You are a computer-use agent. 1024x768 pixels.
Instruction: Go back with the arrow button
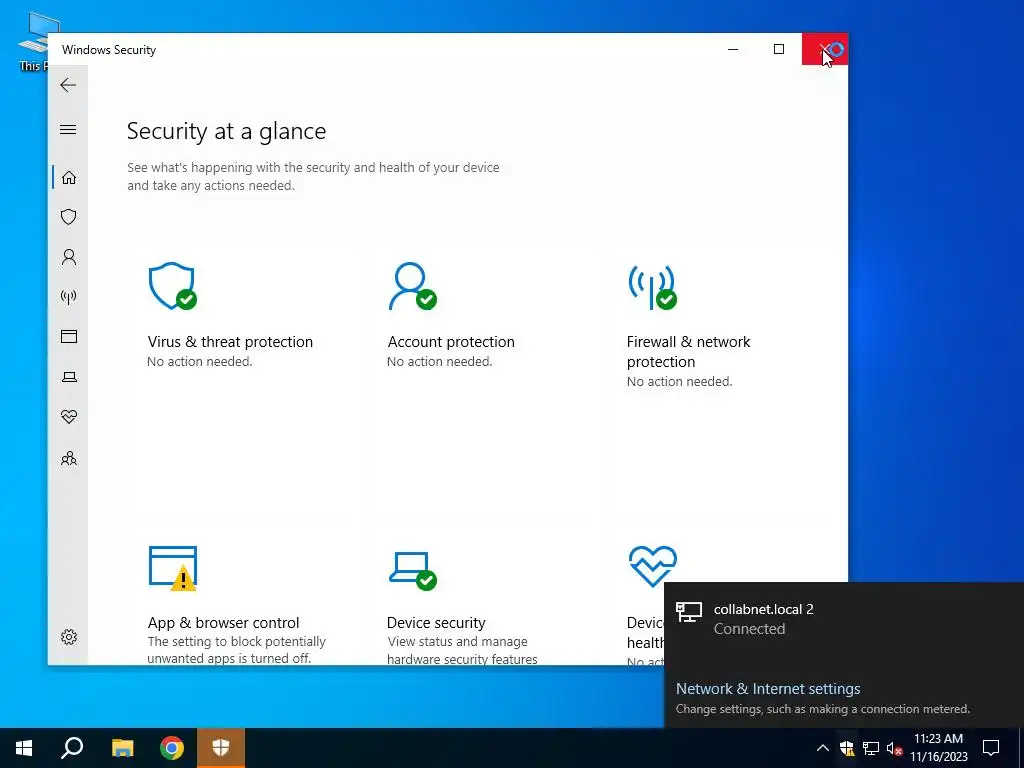click(x=68, y=85)
